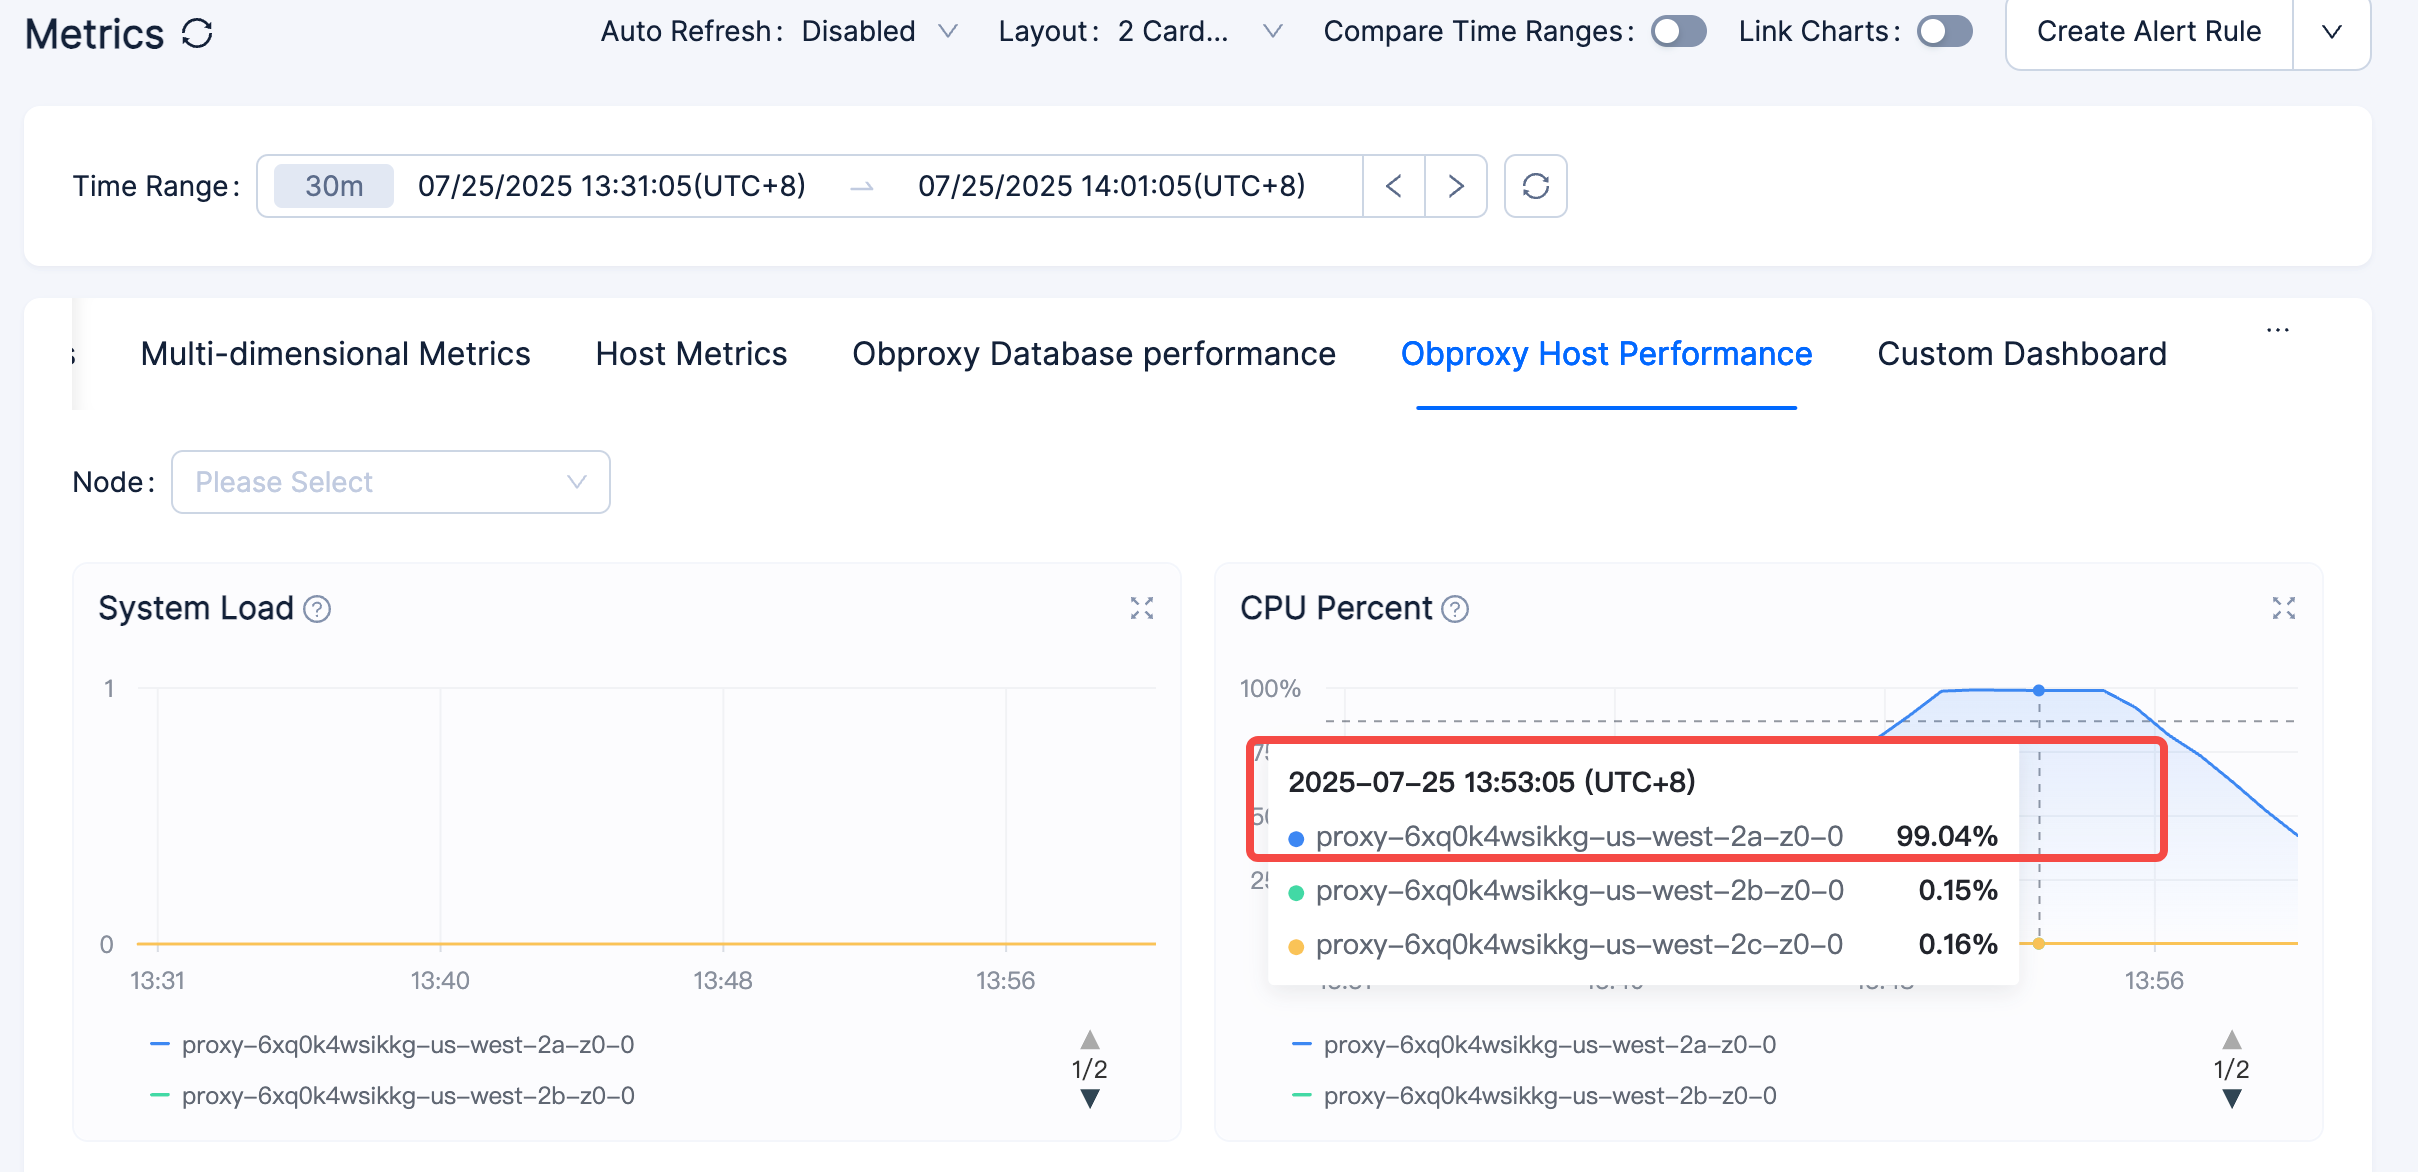Open the Auto Refresh Disabled dropdown

879,31
